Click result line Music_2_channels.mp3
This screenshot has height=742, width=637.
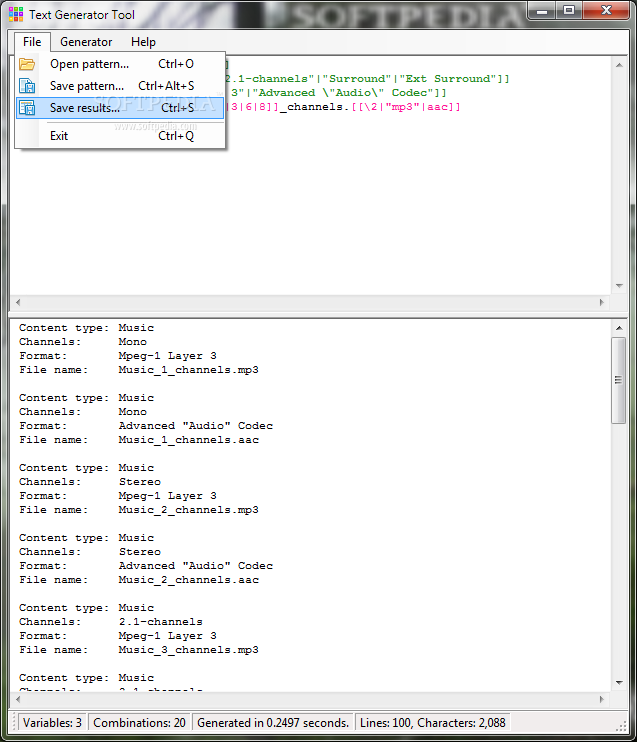(x=188, y=510)
